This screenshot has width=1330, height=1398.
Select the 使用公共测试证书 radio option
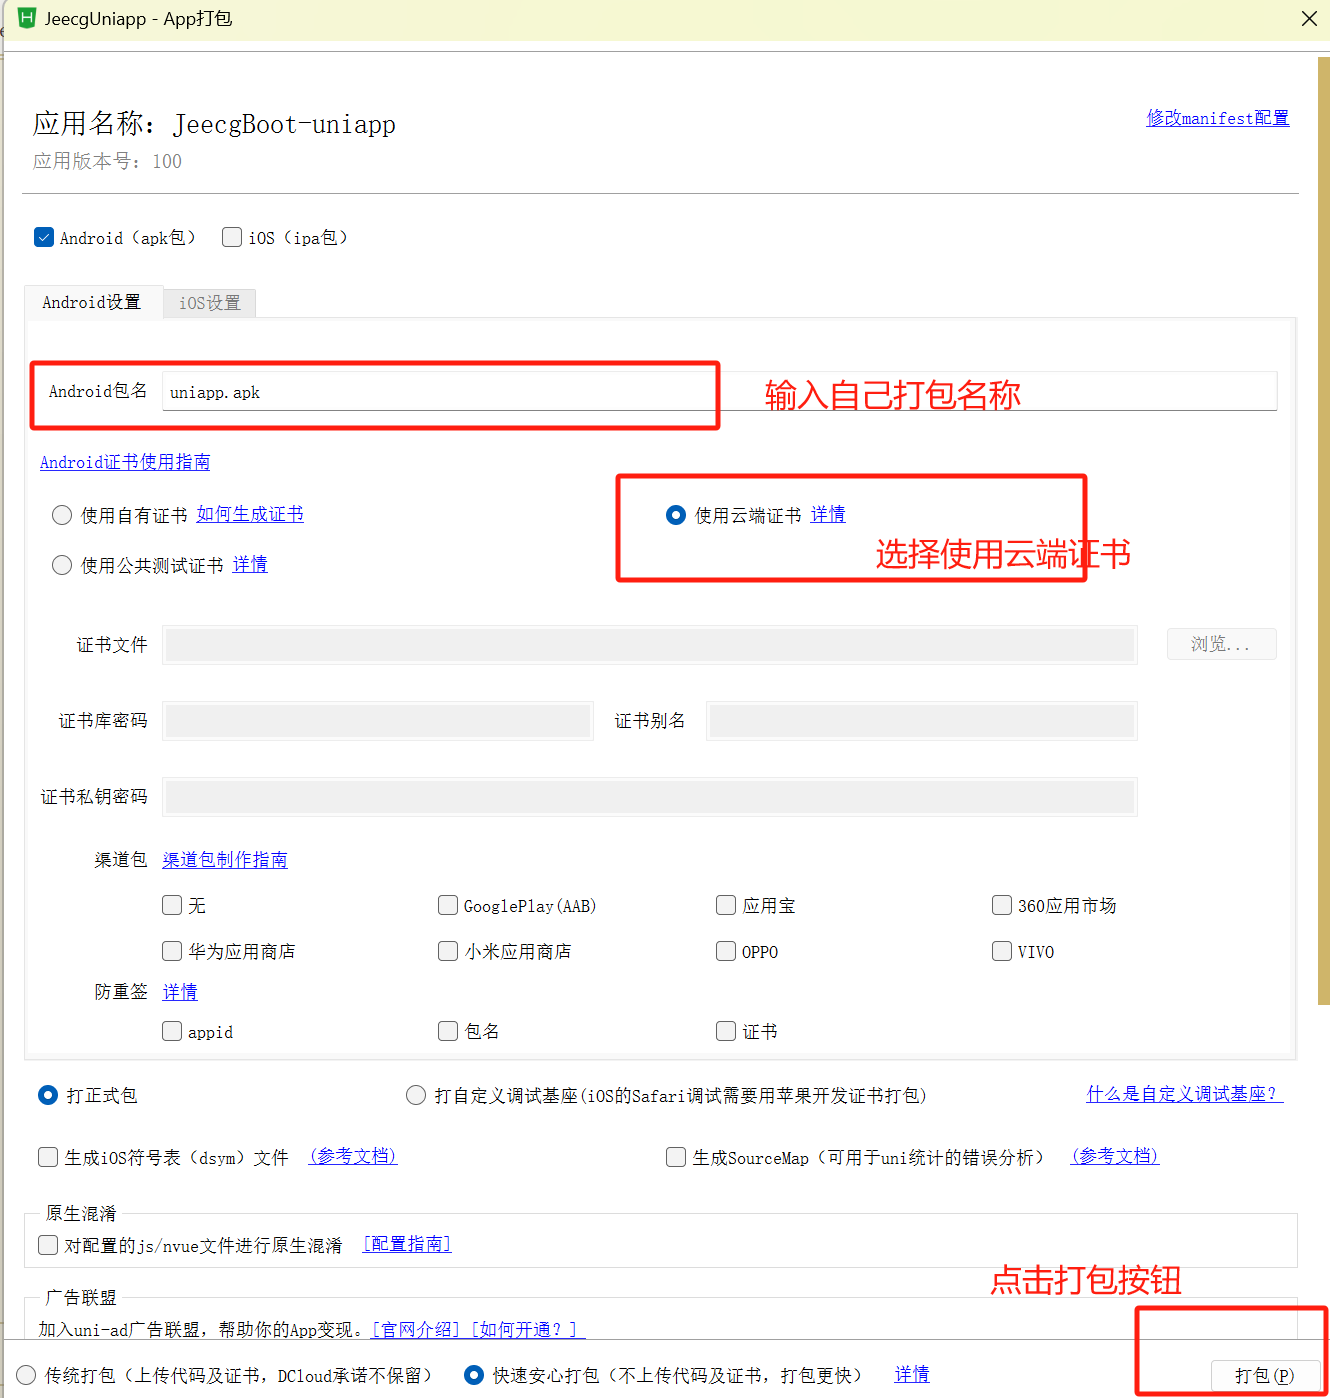62,565
